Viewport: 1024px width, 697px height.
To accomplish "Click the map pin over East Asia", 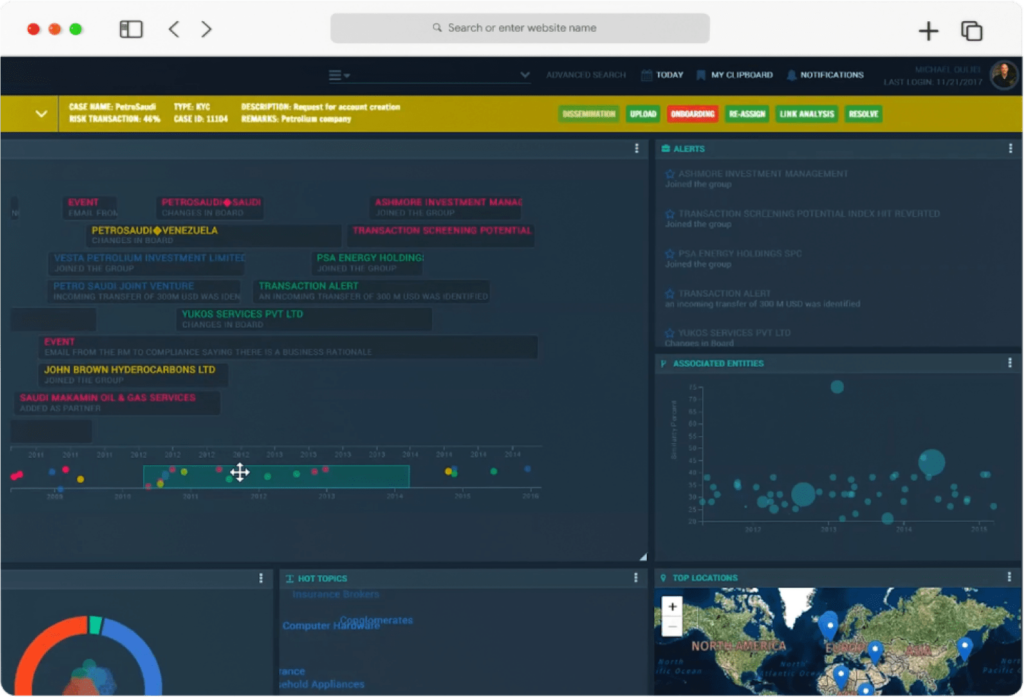I will 964,649.
